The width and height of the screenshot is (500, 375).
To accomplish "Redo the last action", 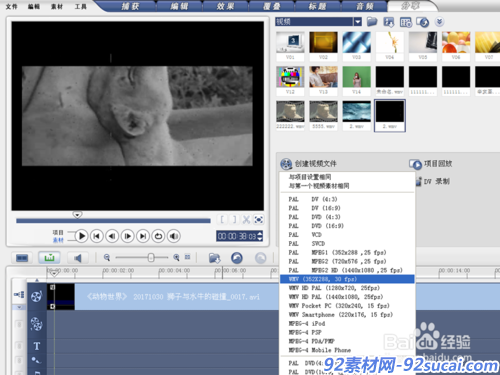I will click(x=261, y=258).
